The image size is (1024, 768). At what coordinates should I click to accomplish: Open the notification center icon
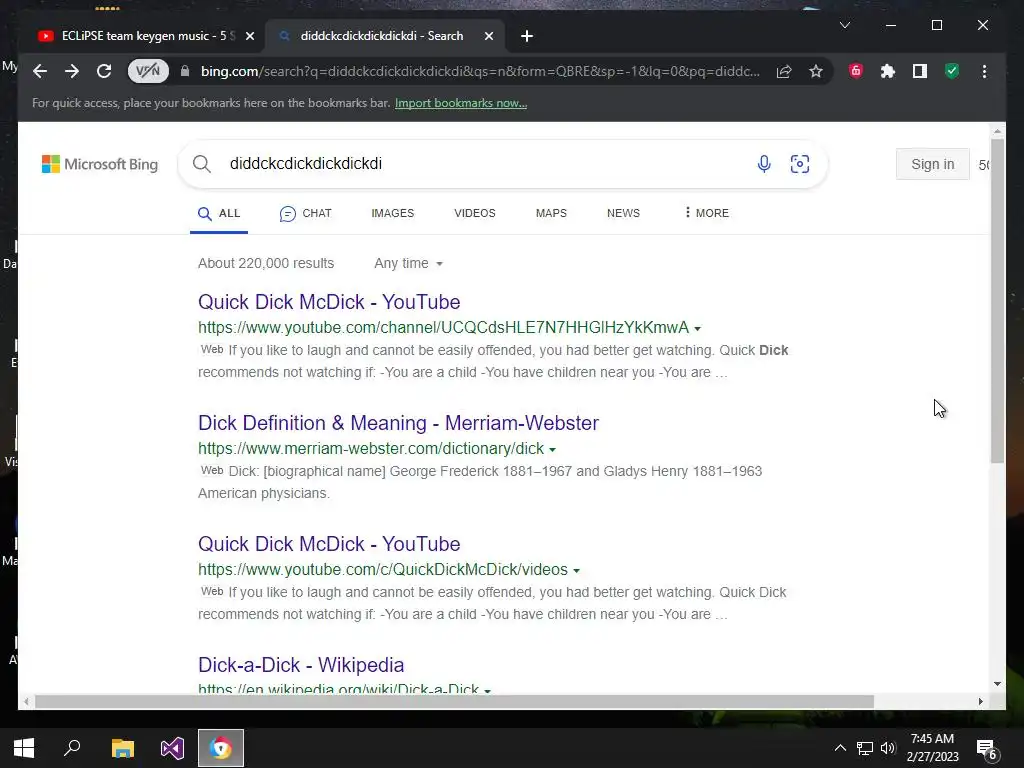click(986, 748)
